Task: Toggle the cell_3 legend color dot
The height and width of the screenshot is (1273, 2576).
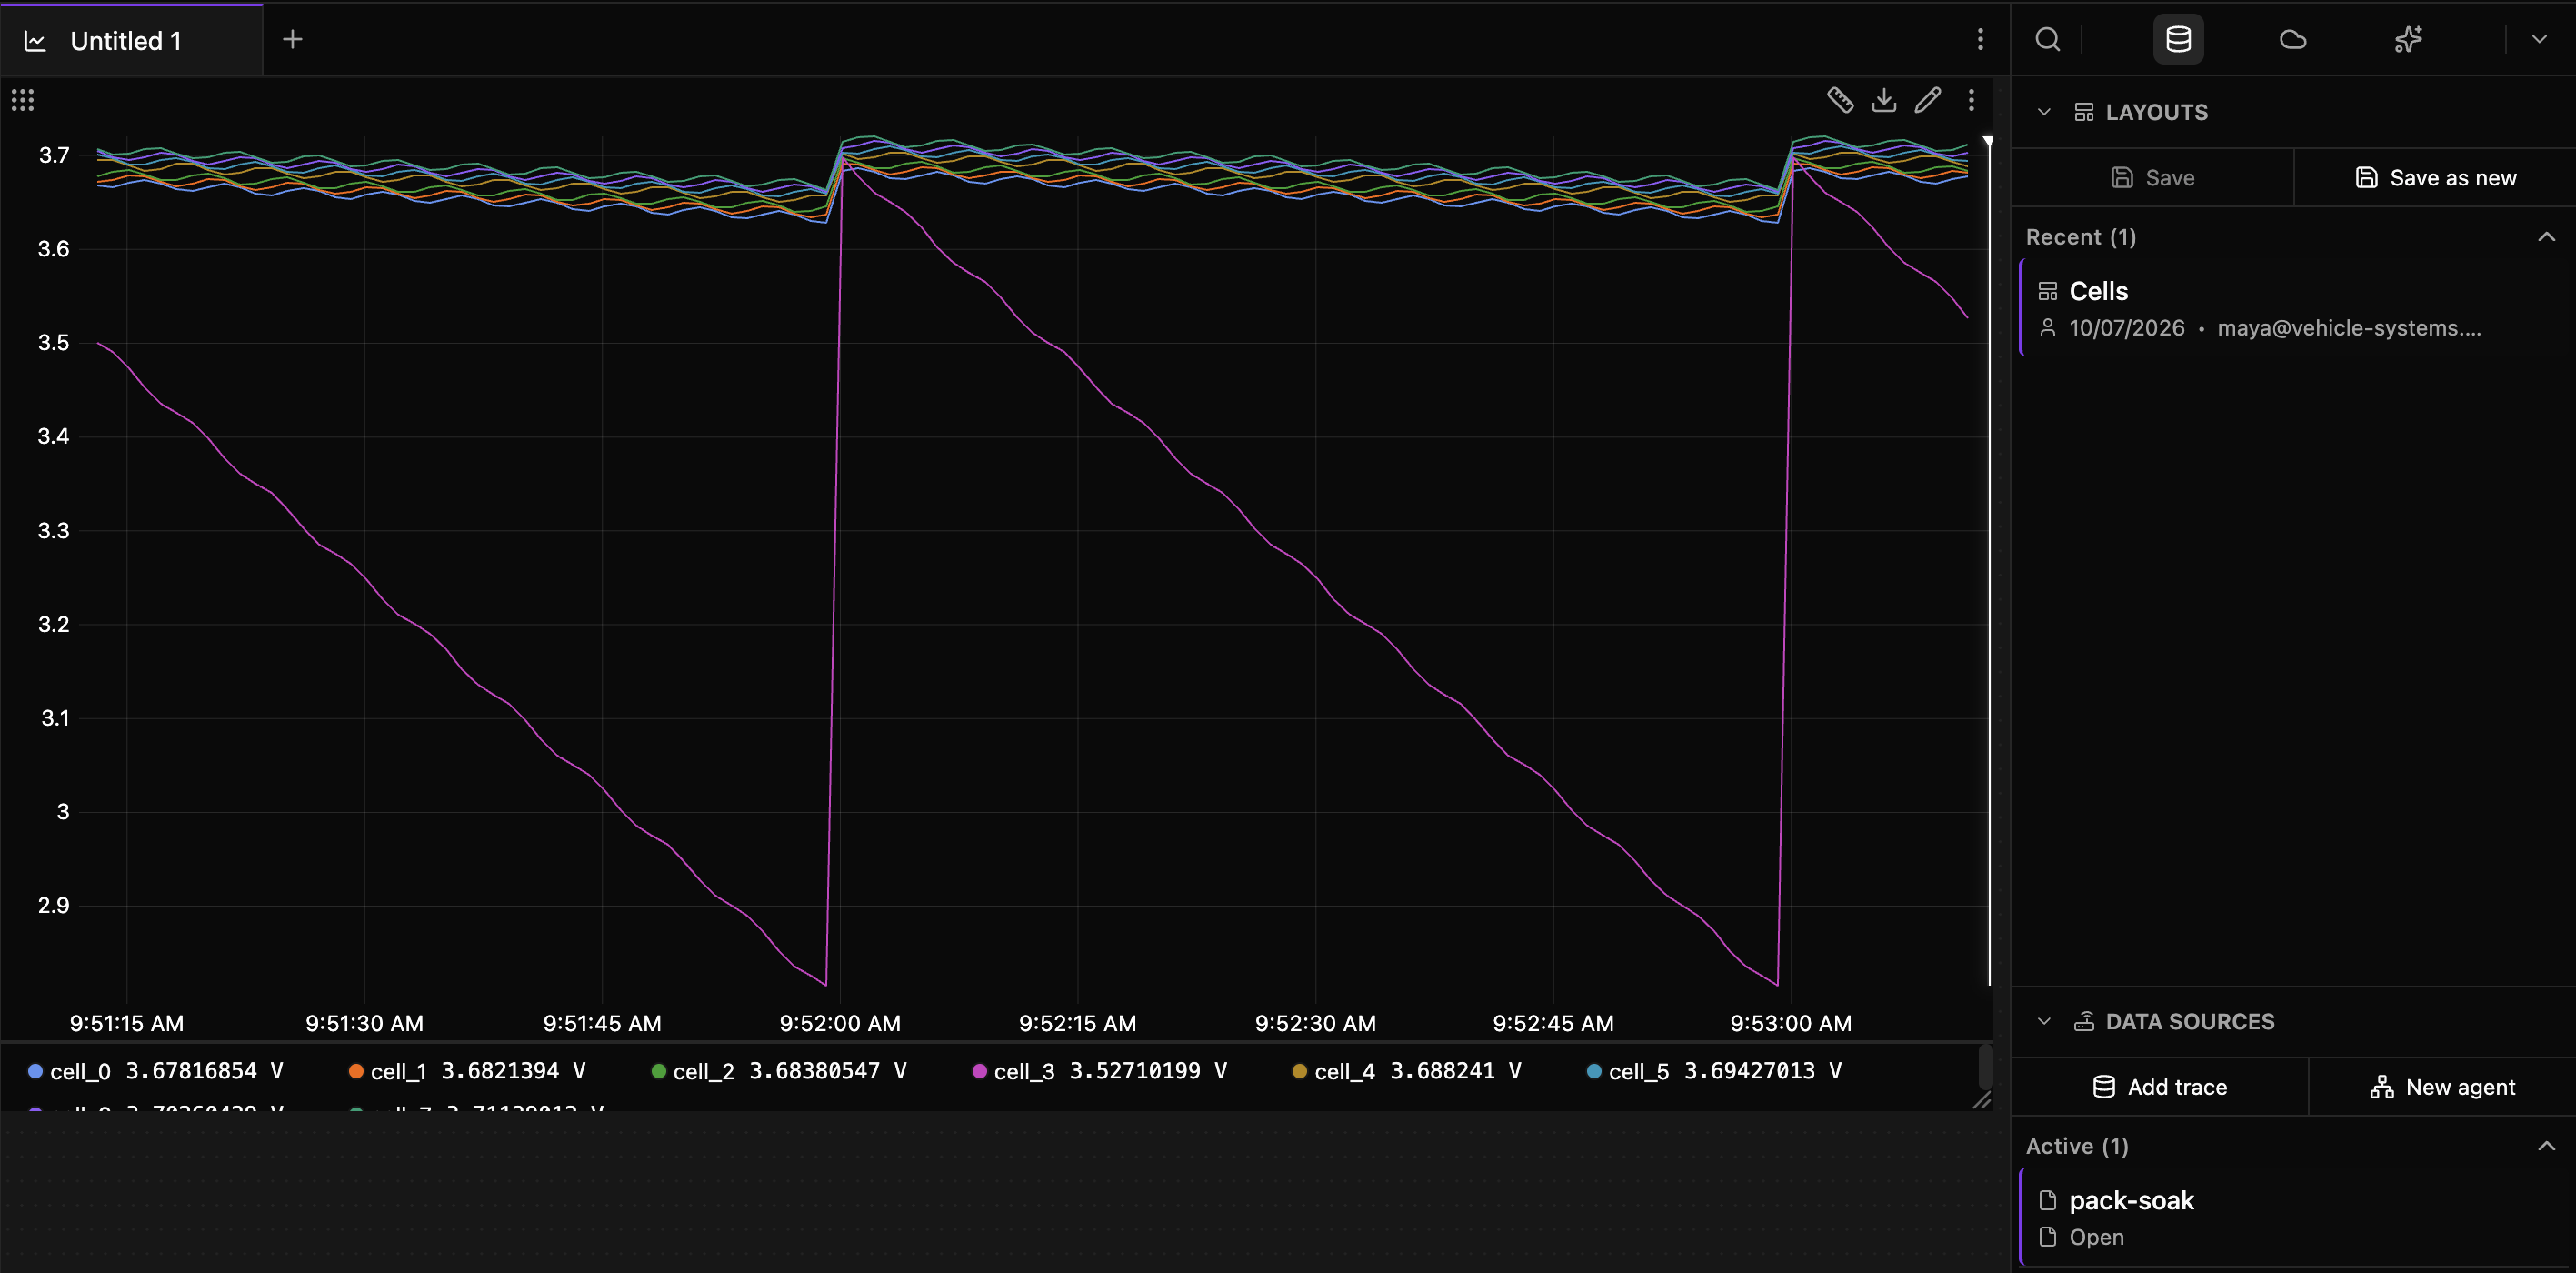Action: click(979, 1071)
